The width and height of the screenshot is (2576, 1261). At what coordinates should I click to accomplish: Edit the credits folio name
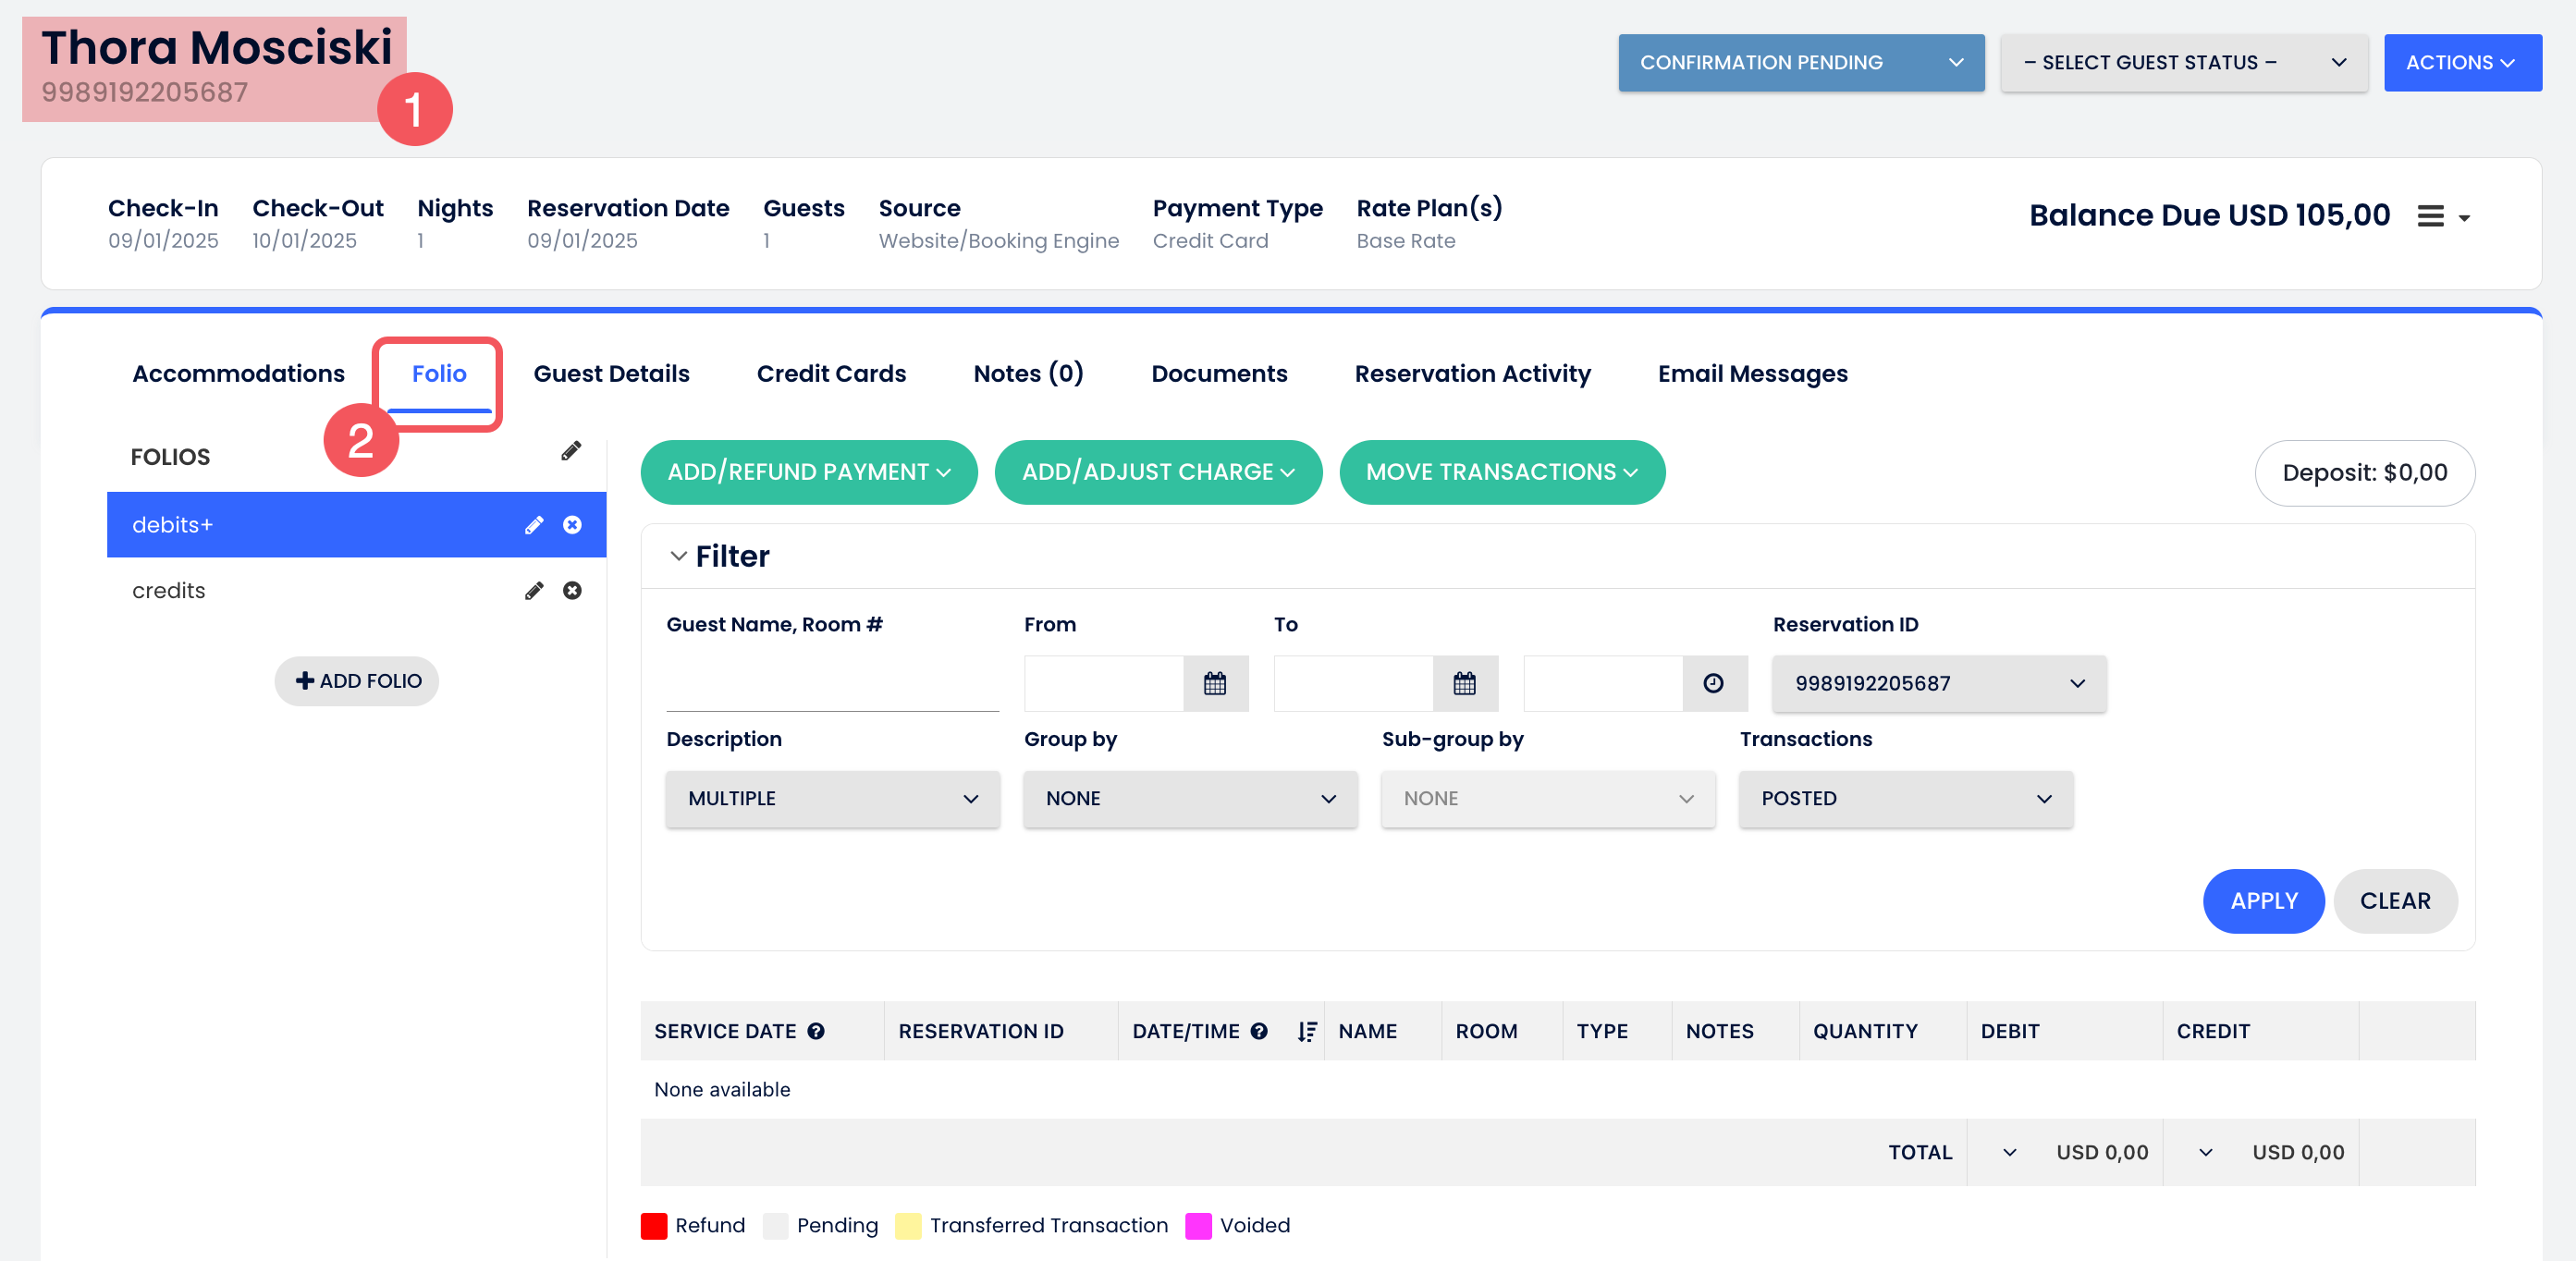pyautogui.click(x=534, y=591)
